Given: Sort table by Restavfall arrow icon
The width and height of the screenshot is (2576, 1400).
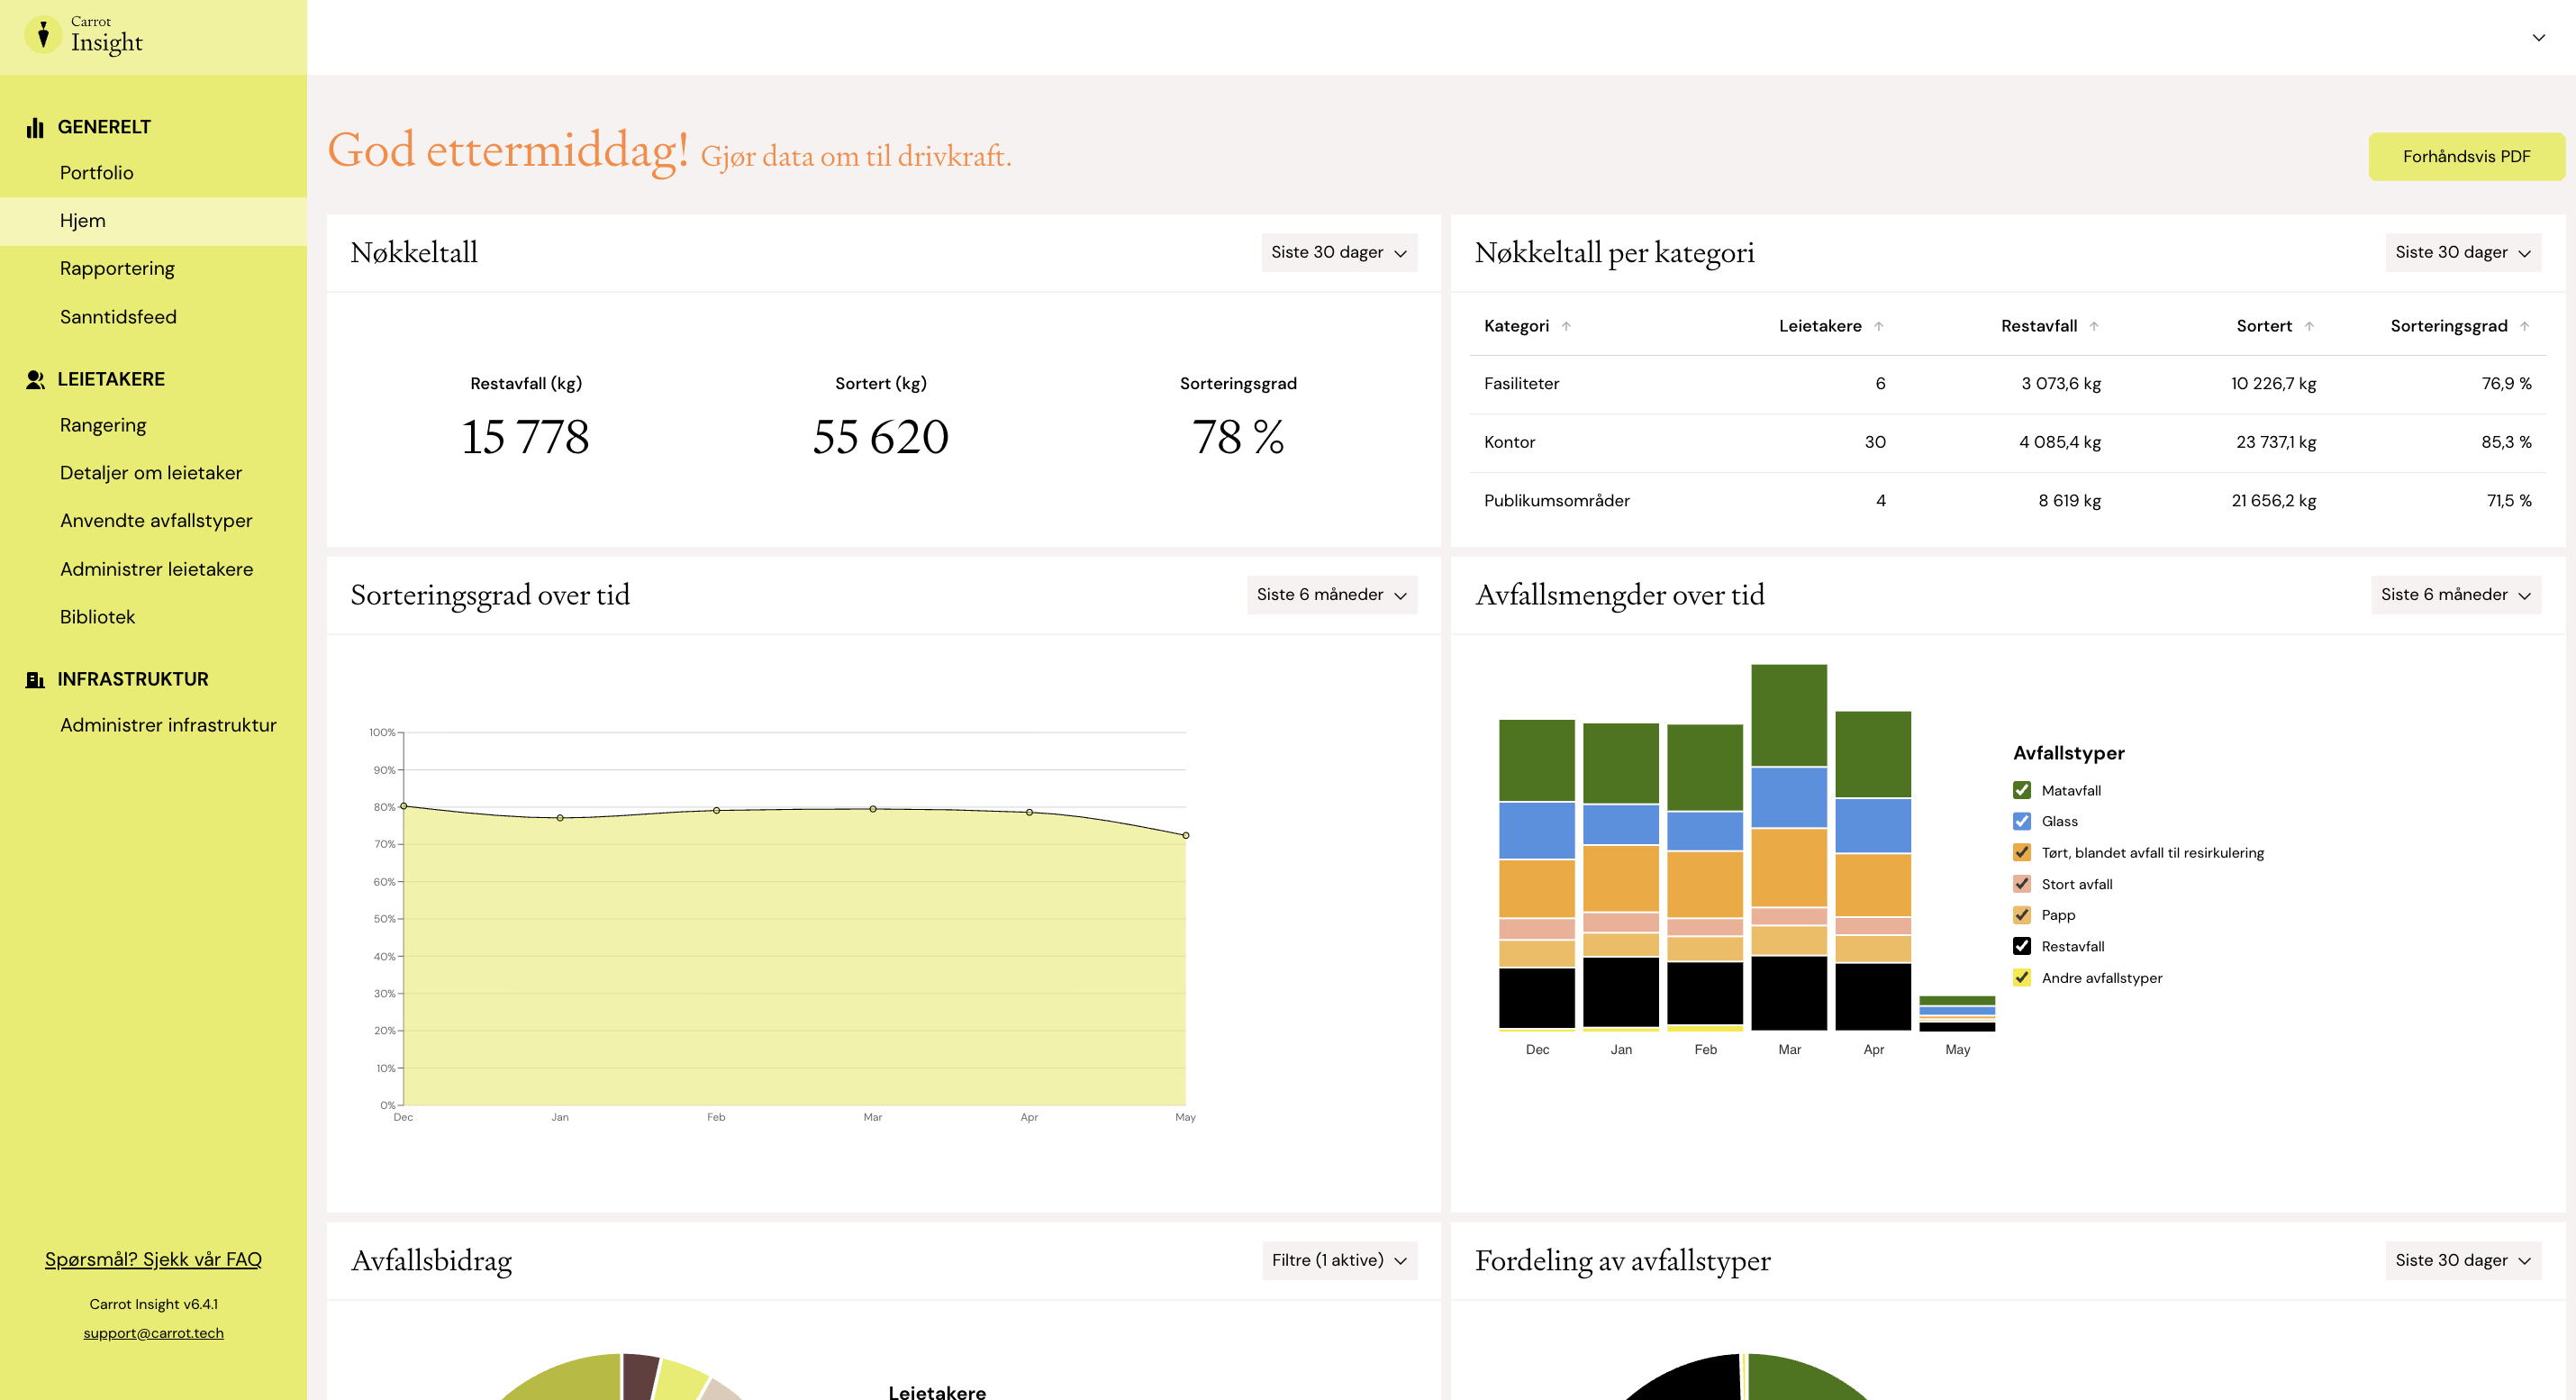Looking at the screenshot, I should pos(2094,326).
